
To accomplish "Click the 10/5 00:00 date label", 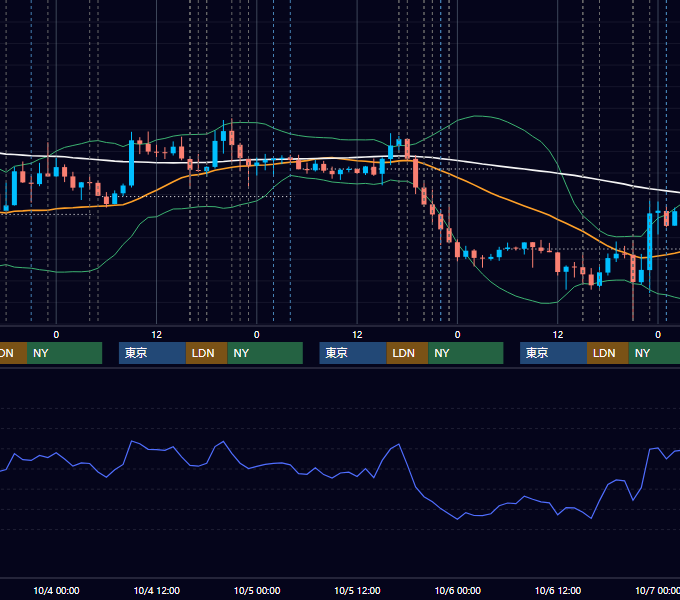I will [x=257, y=590].
